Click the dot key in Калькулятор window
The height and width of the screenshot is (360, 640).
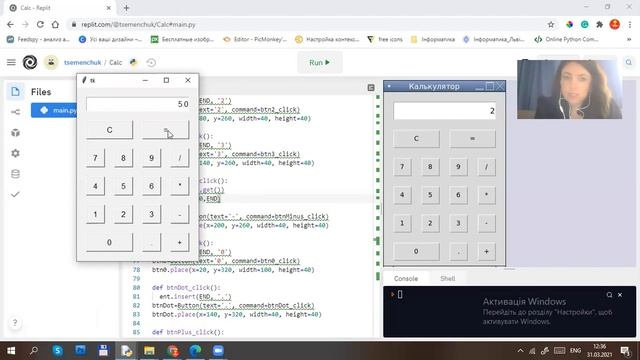pos(458,251)
